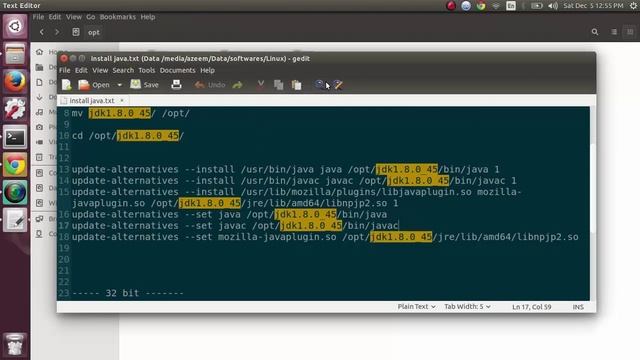Launch Google Chrome from launcher
This screenshot has width=640, height=360.
click(15, 165)
